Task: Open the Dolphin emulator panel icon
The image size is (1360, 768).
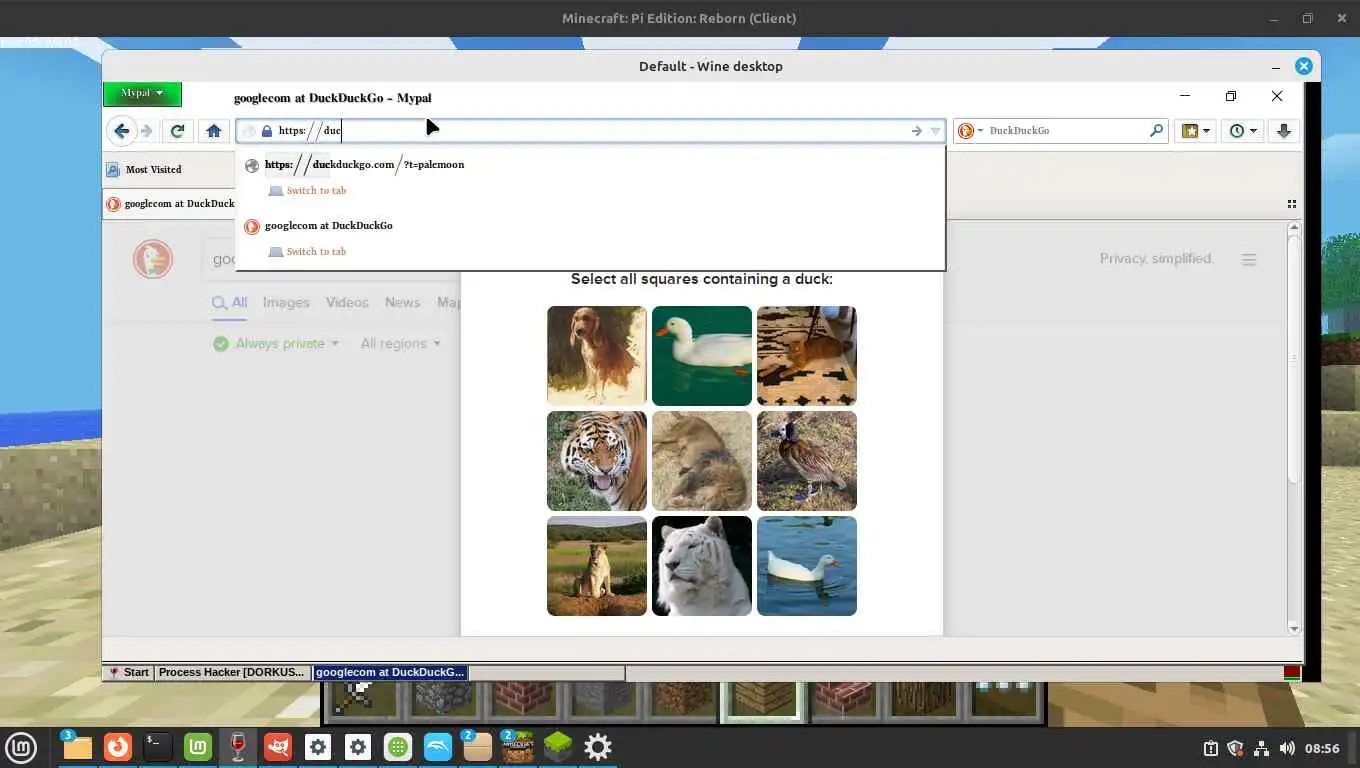Action: point(438,747)
